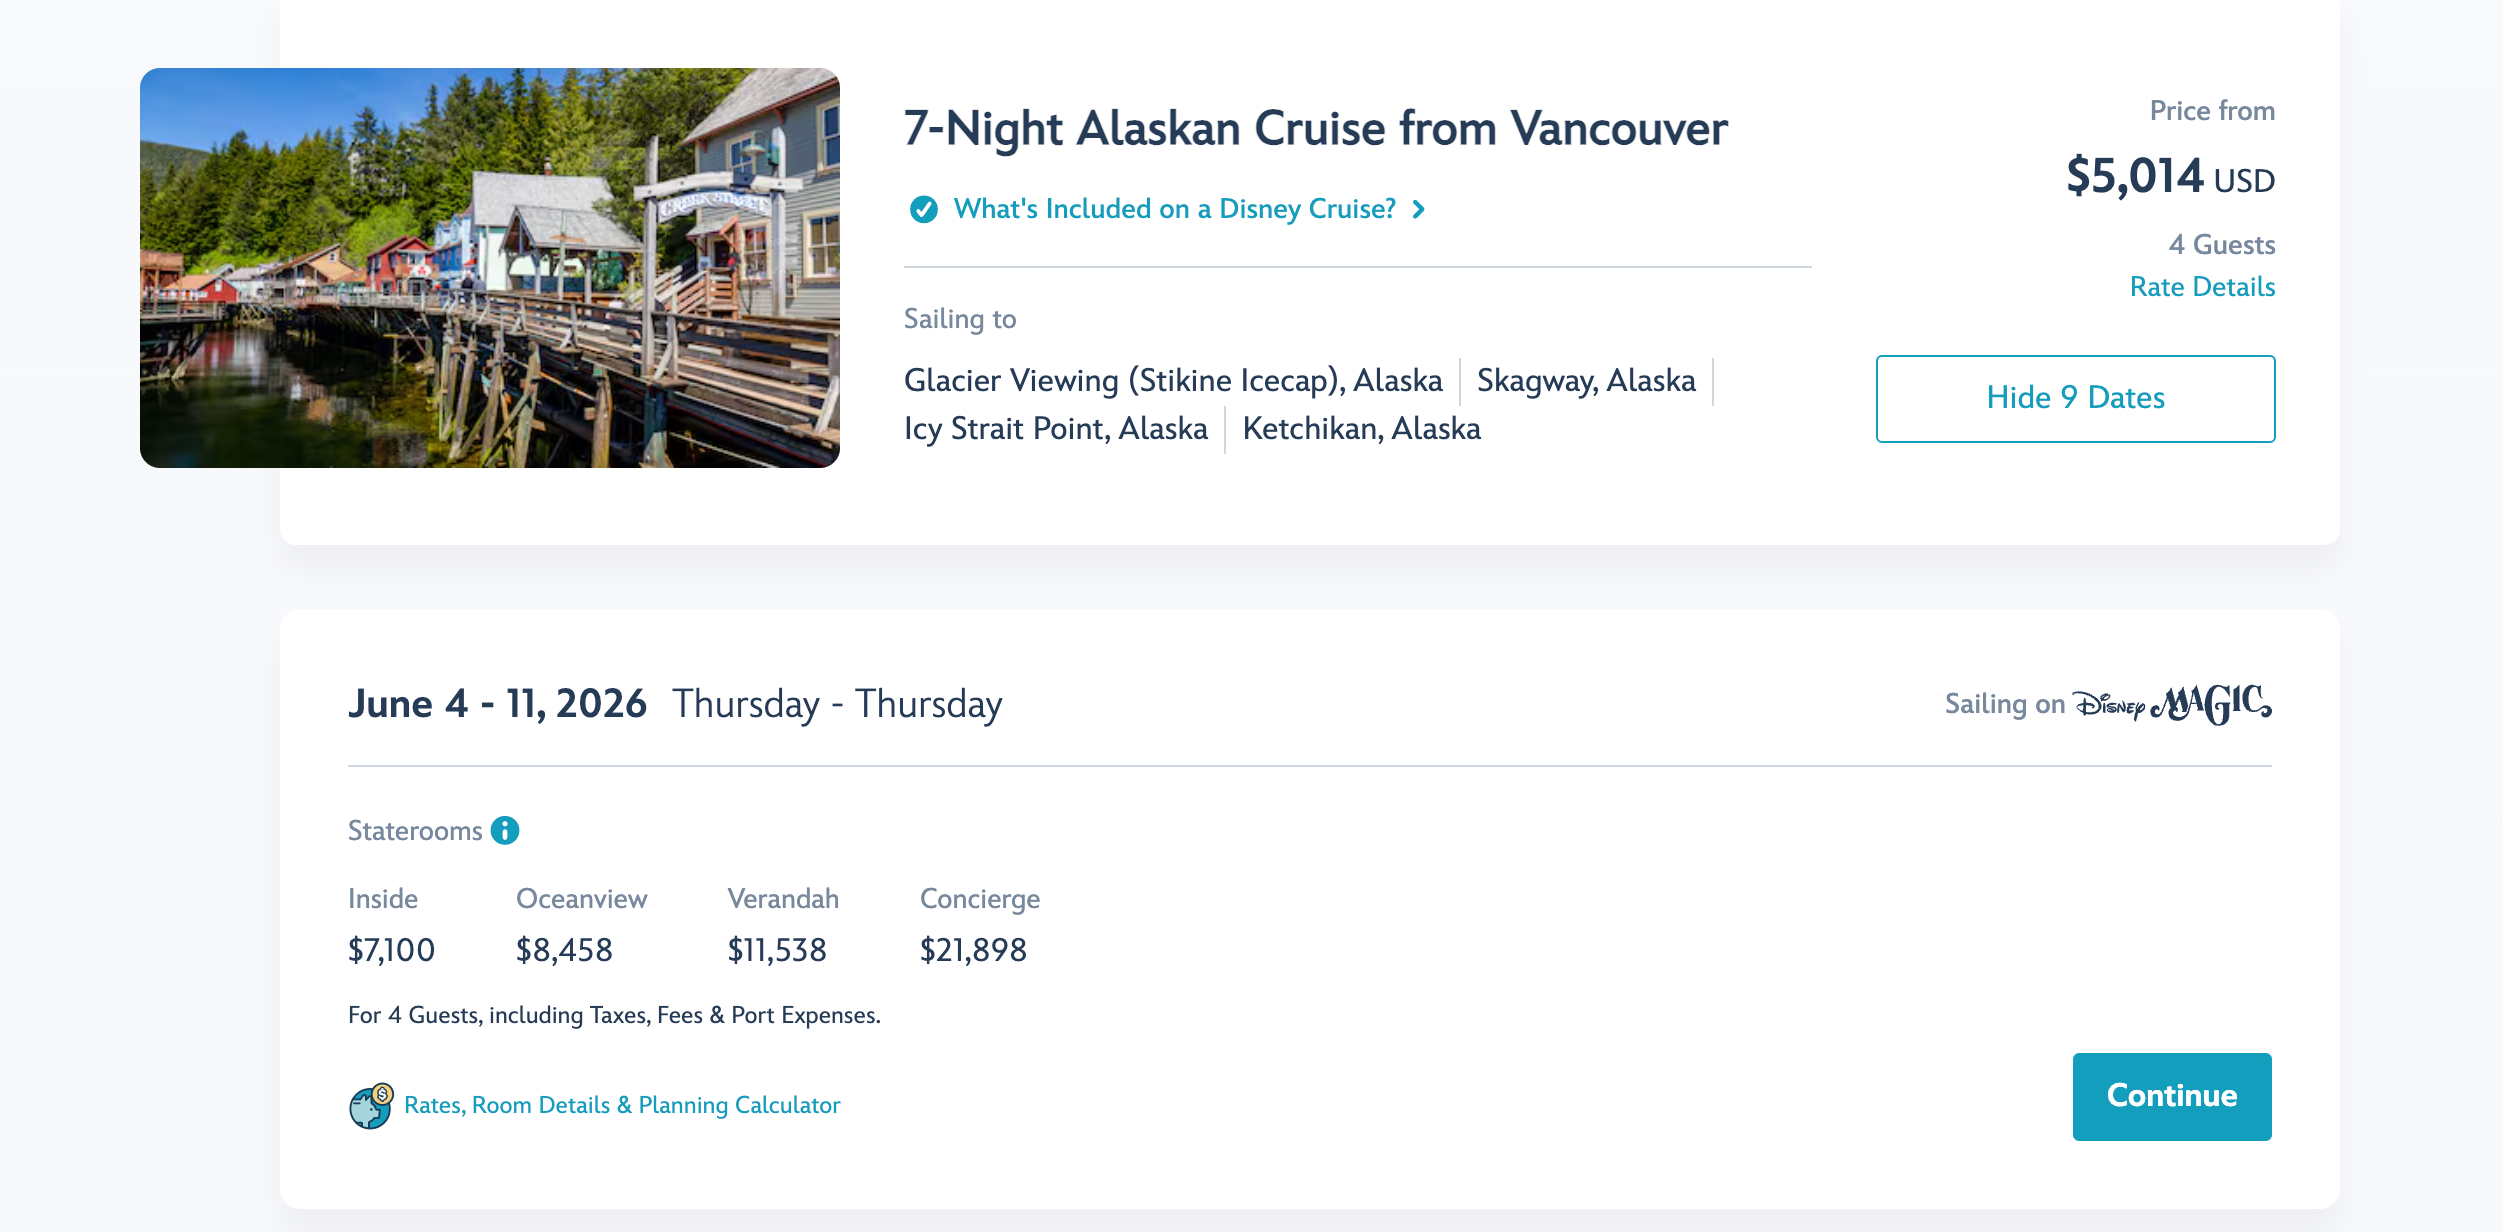This screenshot has width=2503, height=1232.
Task: Open Rates, Room Details & Planning Calculator
Action: pos(621,1105)
